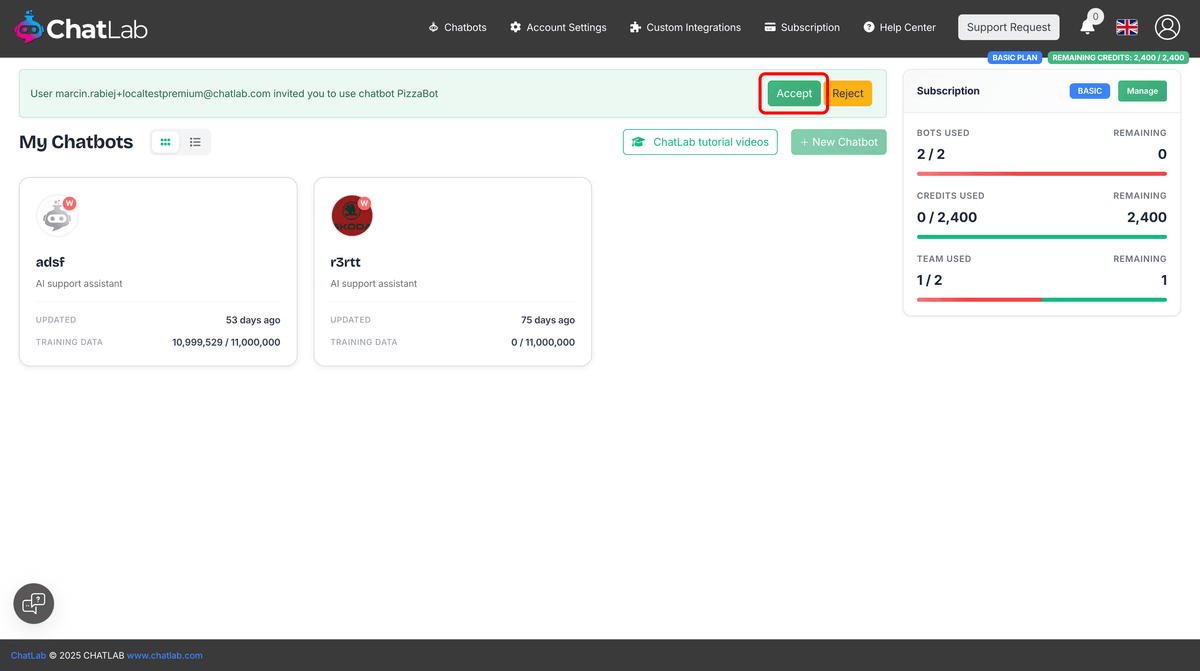1200x671 pixels.
Task: Open the British flag language selector
Action: [1126, 27]
